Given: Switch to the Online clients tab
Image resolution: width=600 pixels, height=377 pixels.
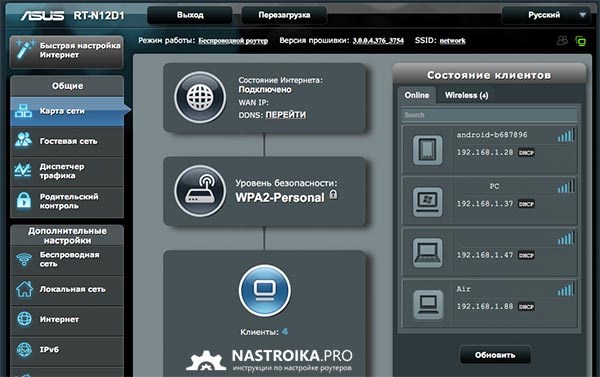Looking at the screenshot, I should click(417, 95).
